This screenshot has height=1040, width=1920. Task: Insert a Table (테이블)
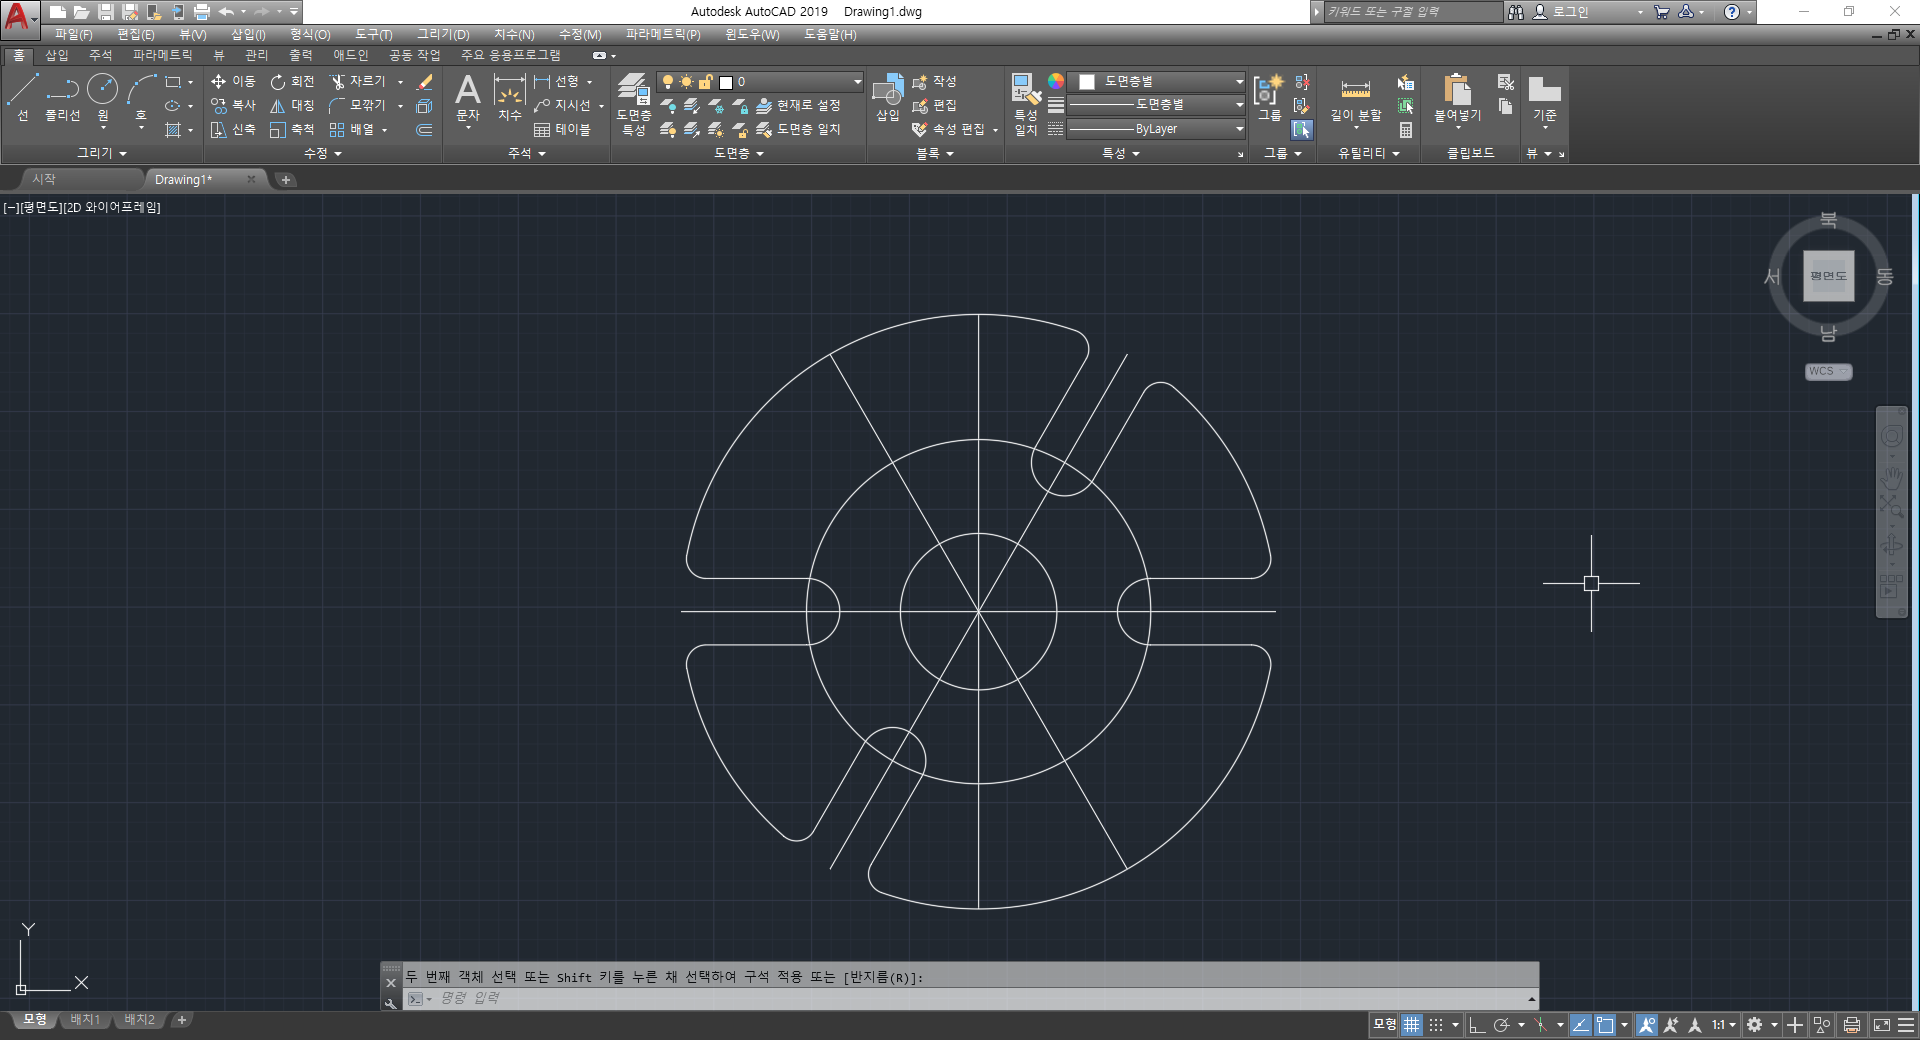pyautogui.click(x=562, y=129)
